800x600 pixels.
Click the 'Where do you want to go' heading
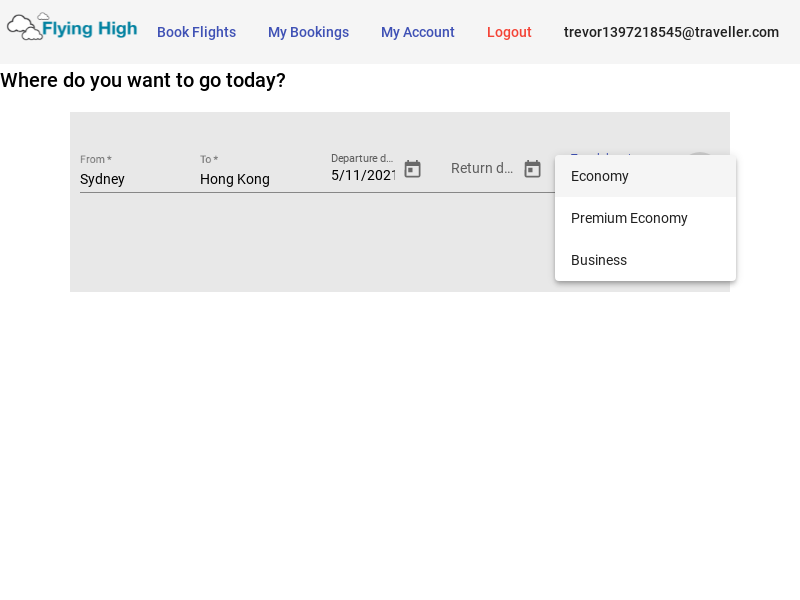[143, 80]
